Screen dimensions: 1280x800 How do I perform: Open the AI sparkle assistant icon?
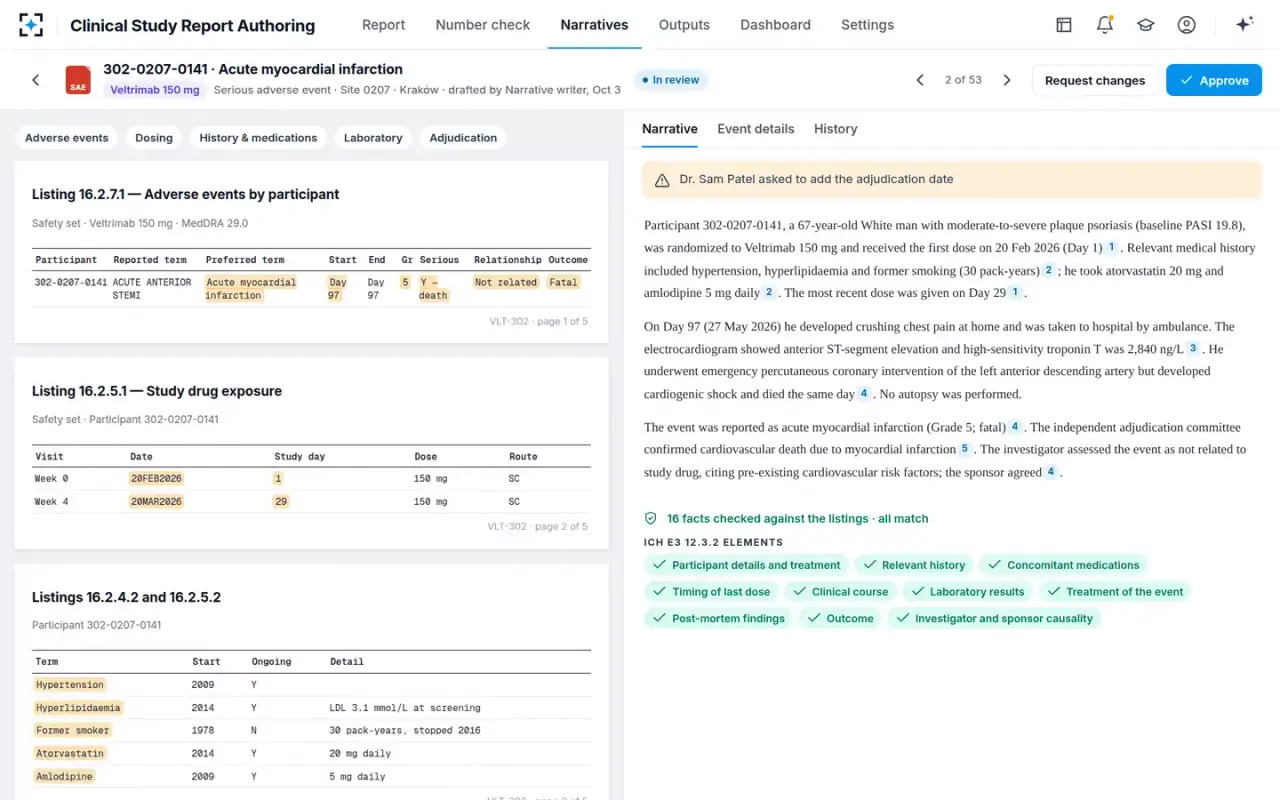pos(1245,25)
